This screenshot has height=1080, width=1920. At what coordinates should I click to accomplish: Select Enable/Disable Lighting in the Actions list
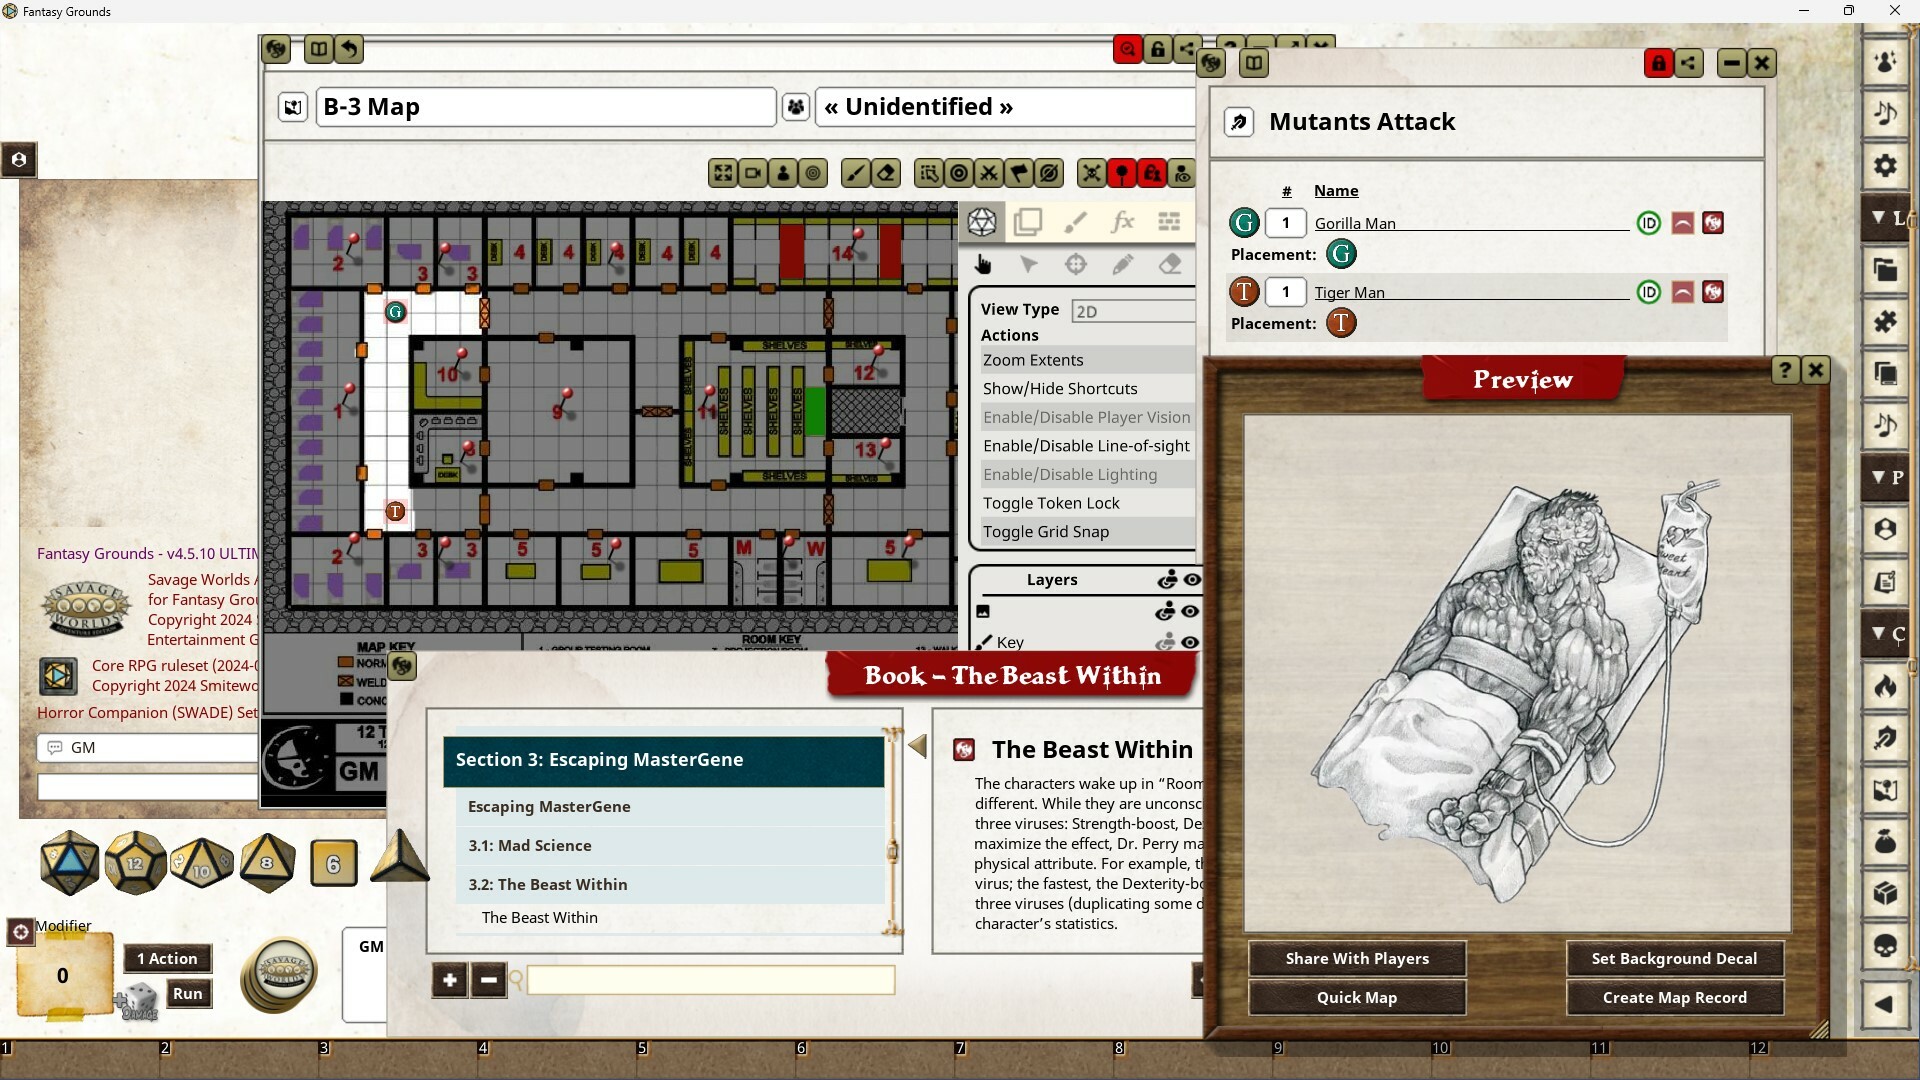(x=1071, y=474)
